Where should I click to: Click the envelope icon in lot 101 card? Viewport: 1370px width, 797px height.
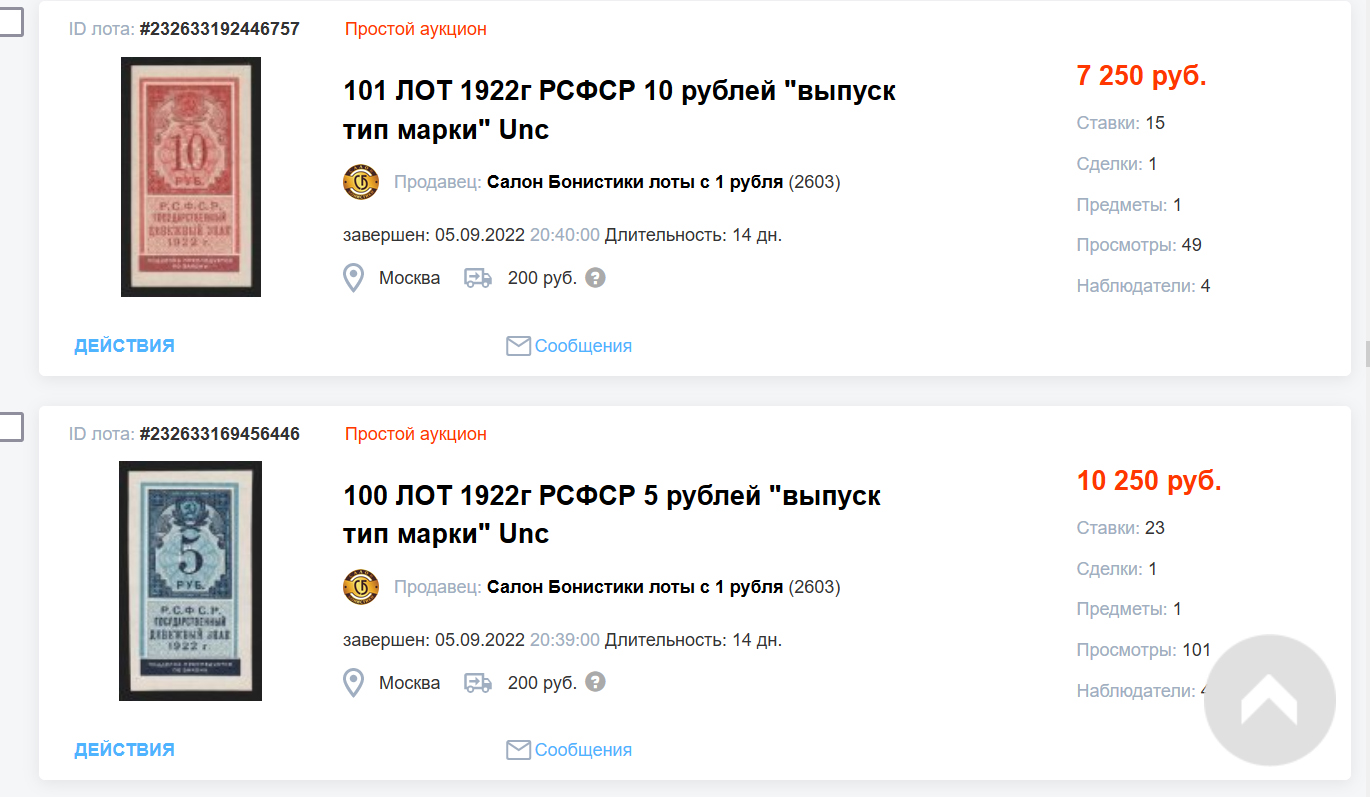pyautogui.click(x=518, y=346)
